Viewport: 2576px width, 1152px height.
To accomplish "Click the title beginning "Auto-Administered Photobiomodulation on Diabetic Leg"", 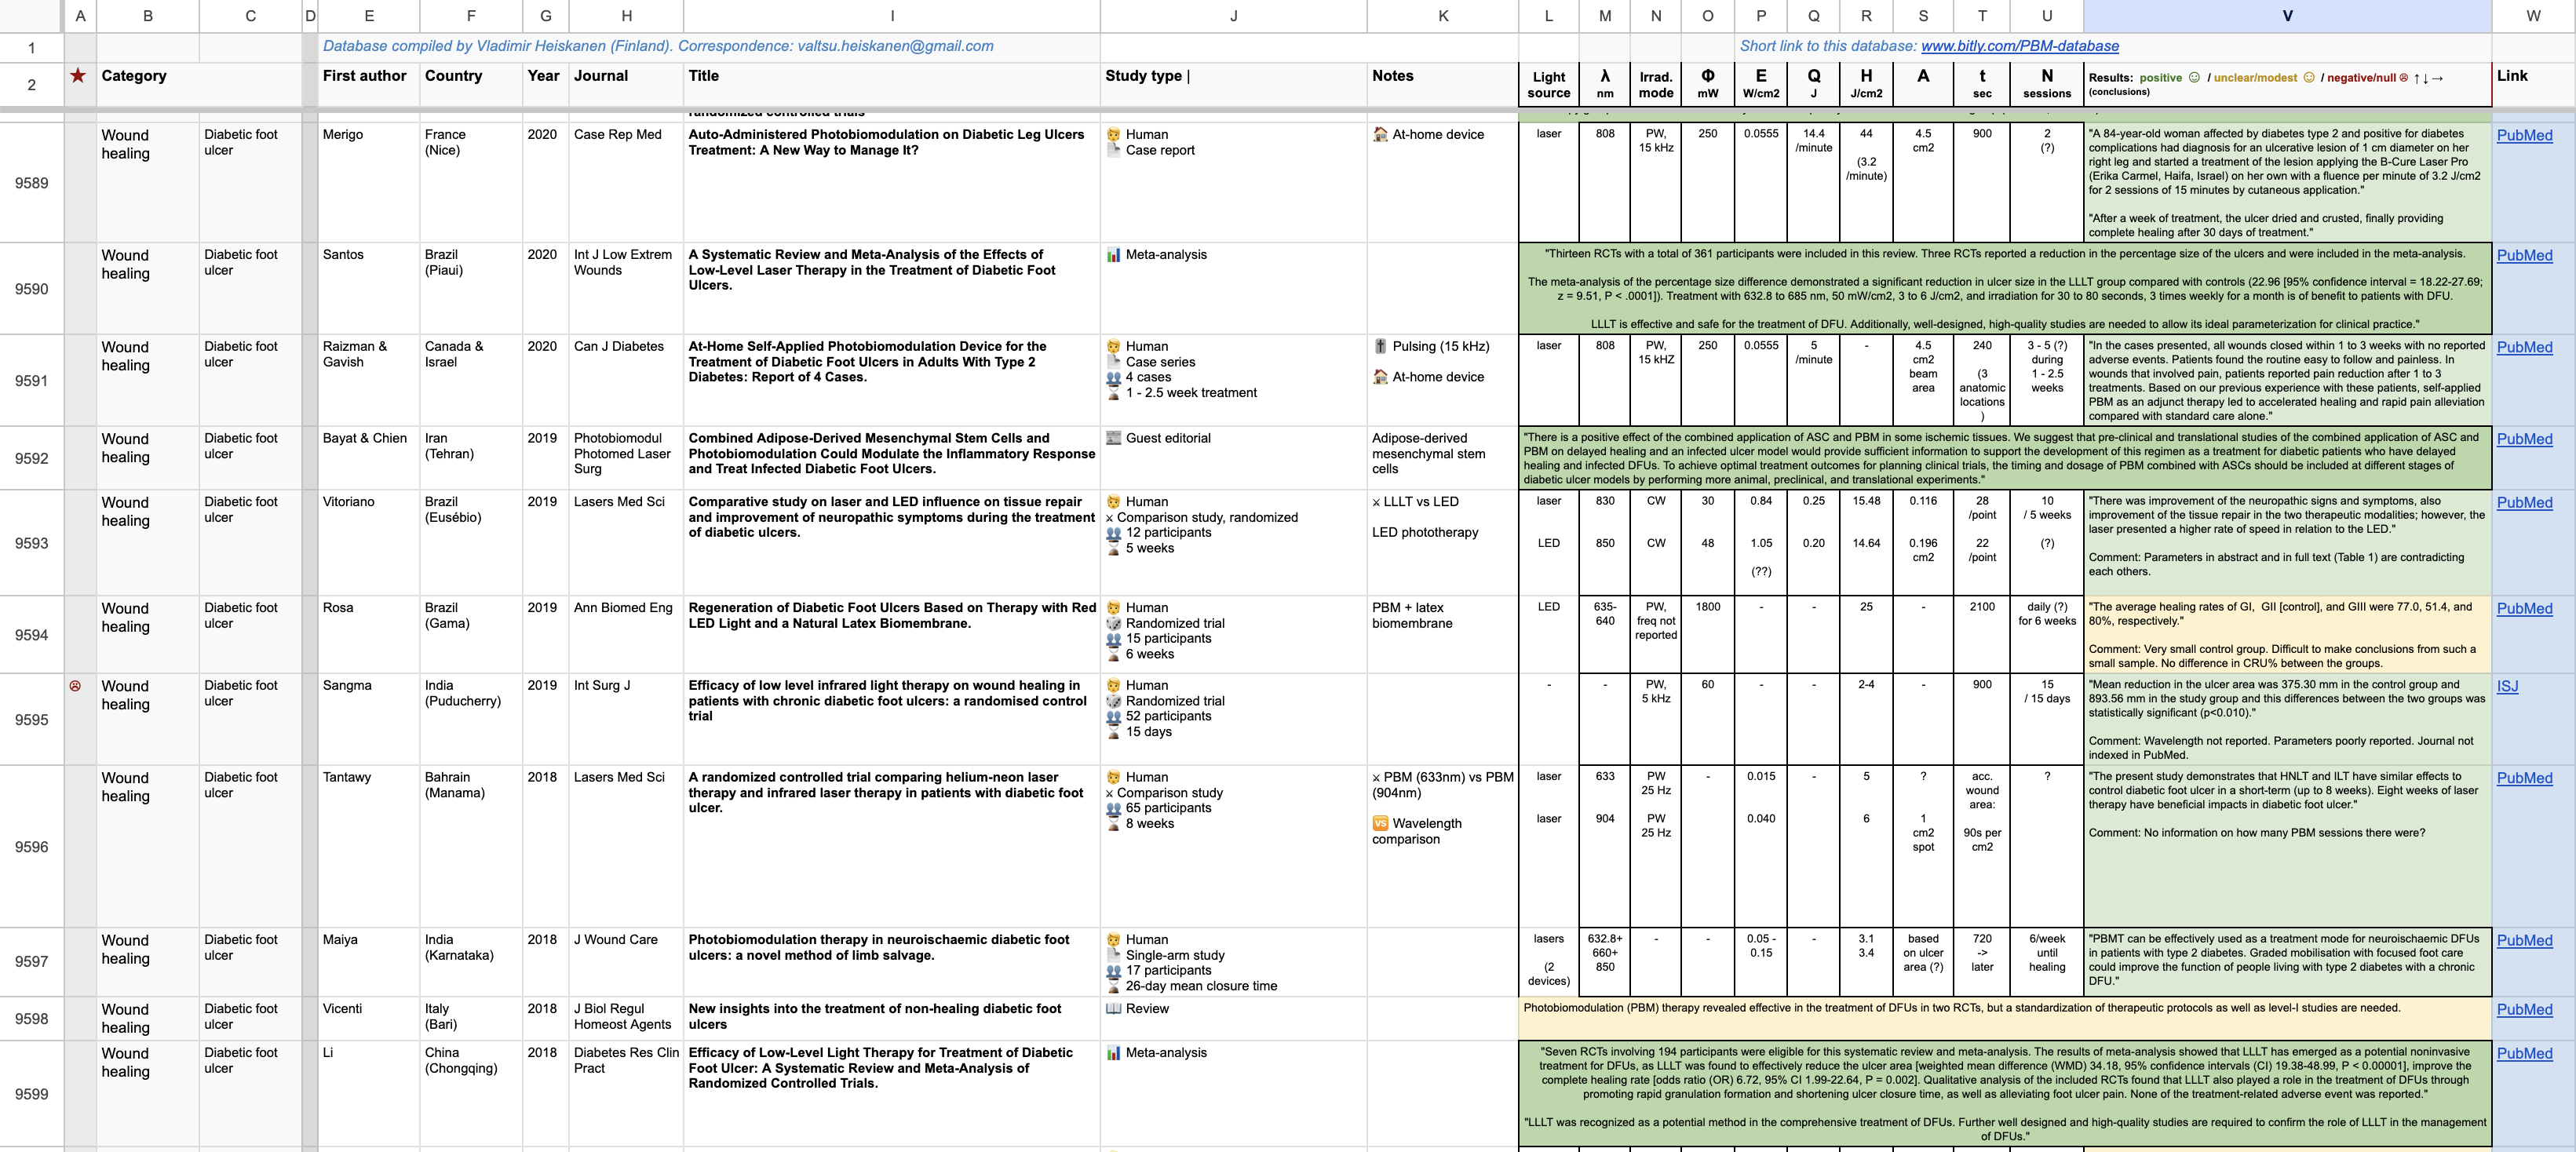I will tap(886, 142).
